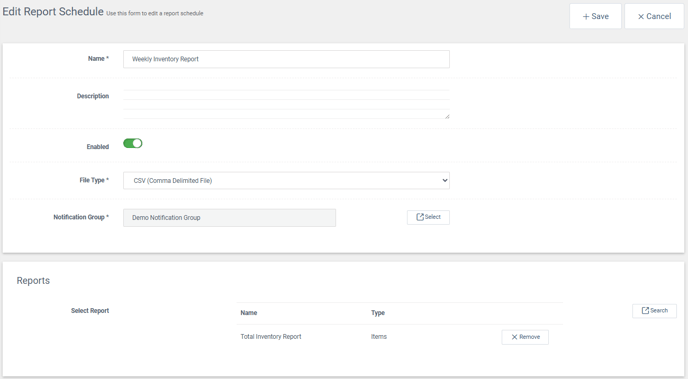
Task: Click the X icon beside Remove
Action: click(x=514, y=337)
